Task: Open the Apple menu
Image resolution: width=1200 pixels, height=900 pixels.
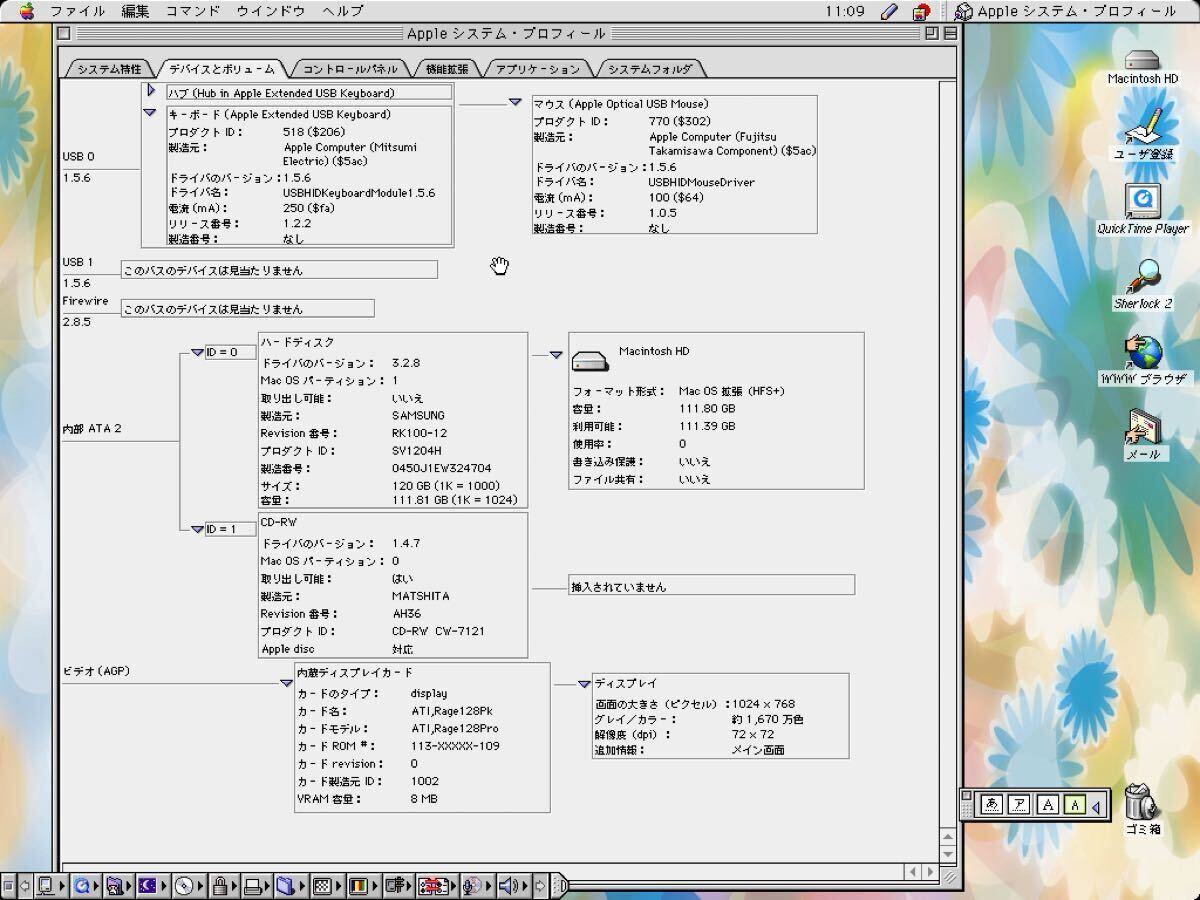Action: pyautogui.click(x=26, y=11)
